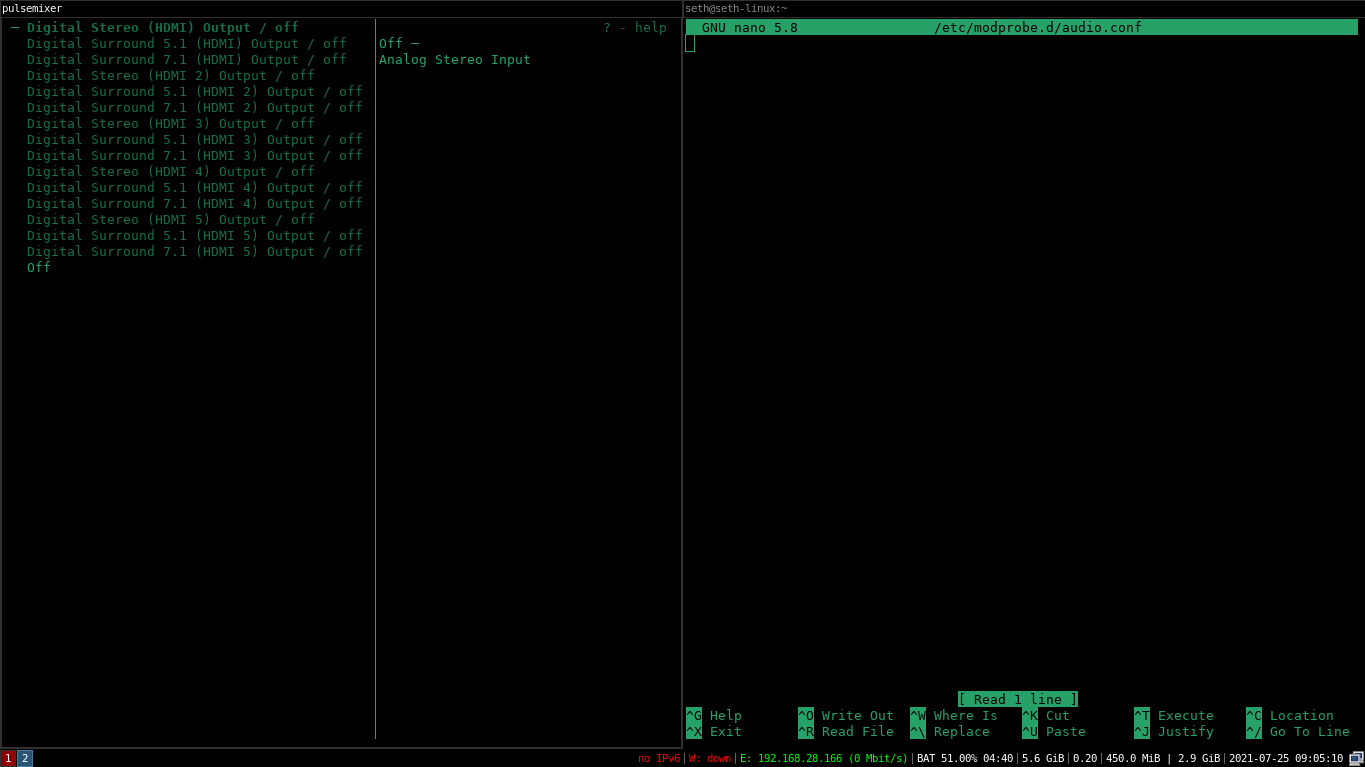Select Digital Surround 7.1 (HDMI 2) Output
This screenshot has height=767, width=1365.
coord(195,108)
